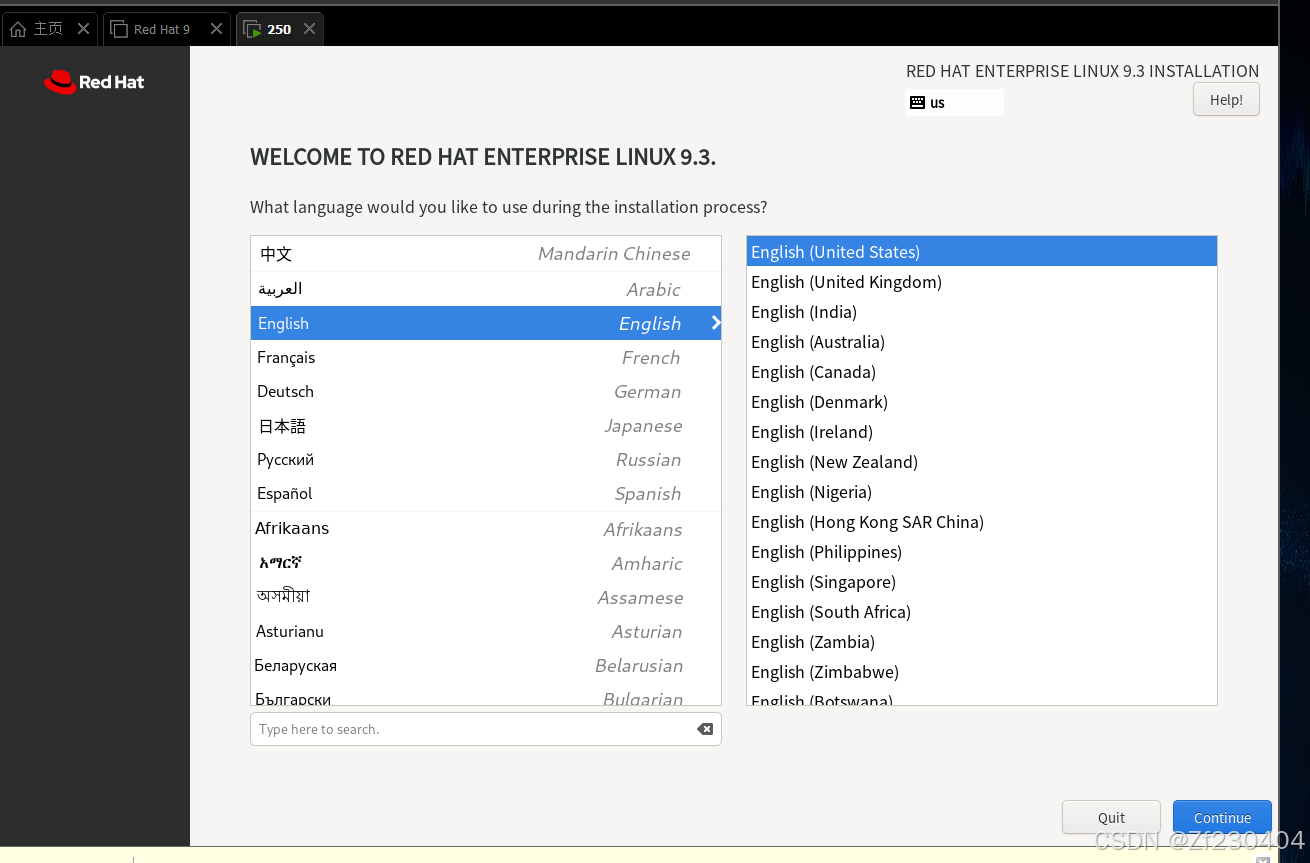
Task: Select English (Zambia) locale
Action: (x=981, y=642)
